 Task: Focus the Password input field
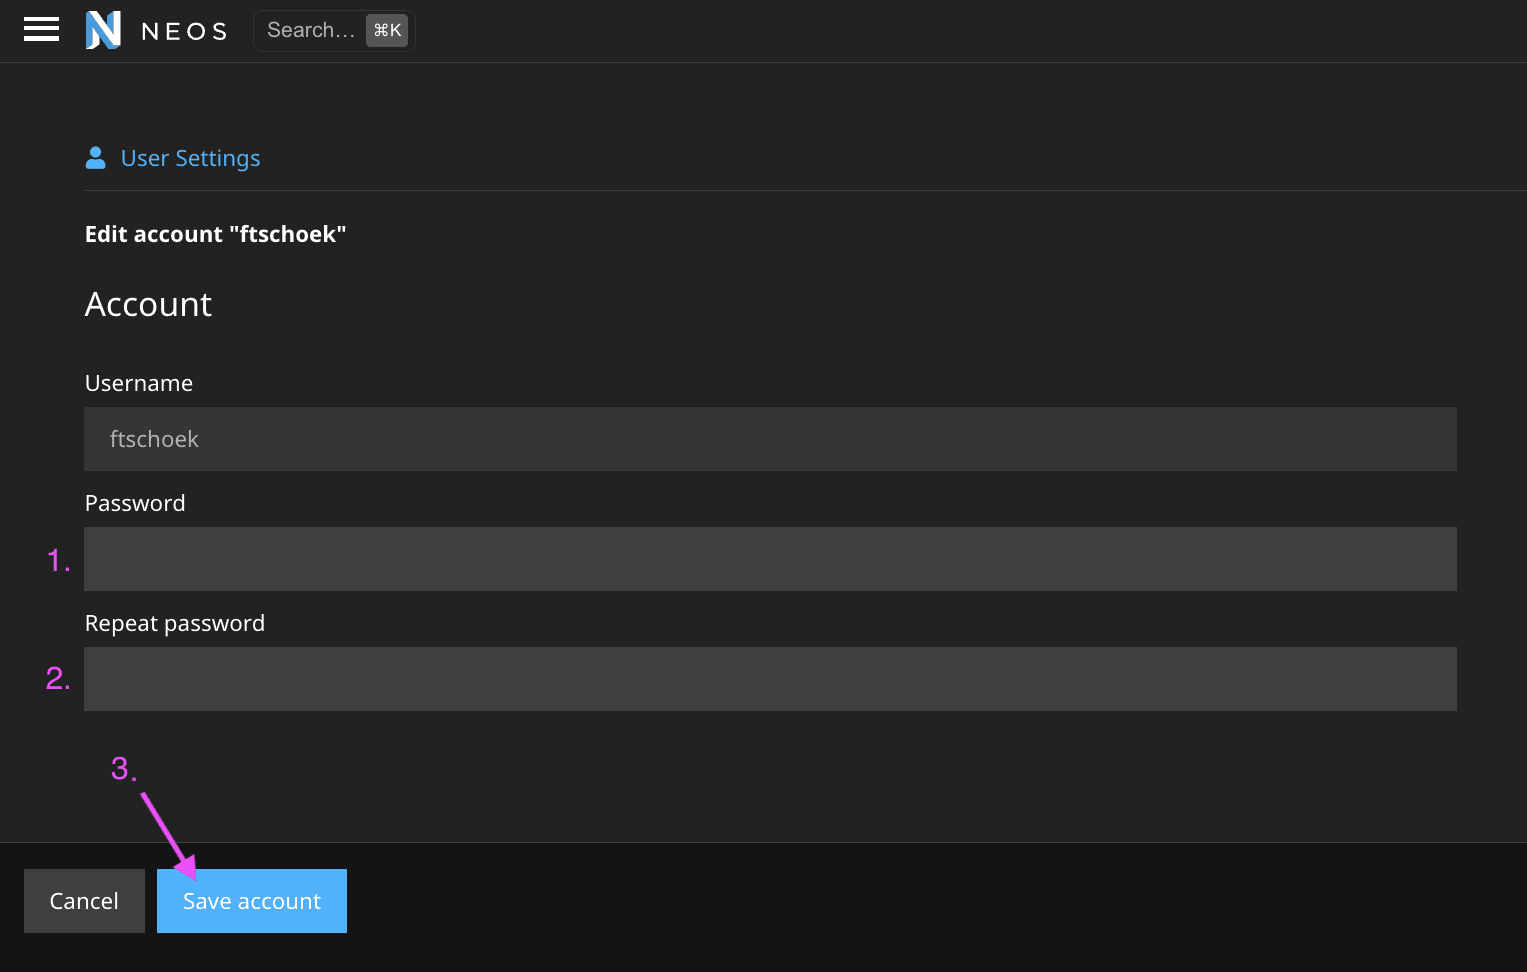770,559
